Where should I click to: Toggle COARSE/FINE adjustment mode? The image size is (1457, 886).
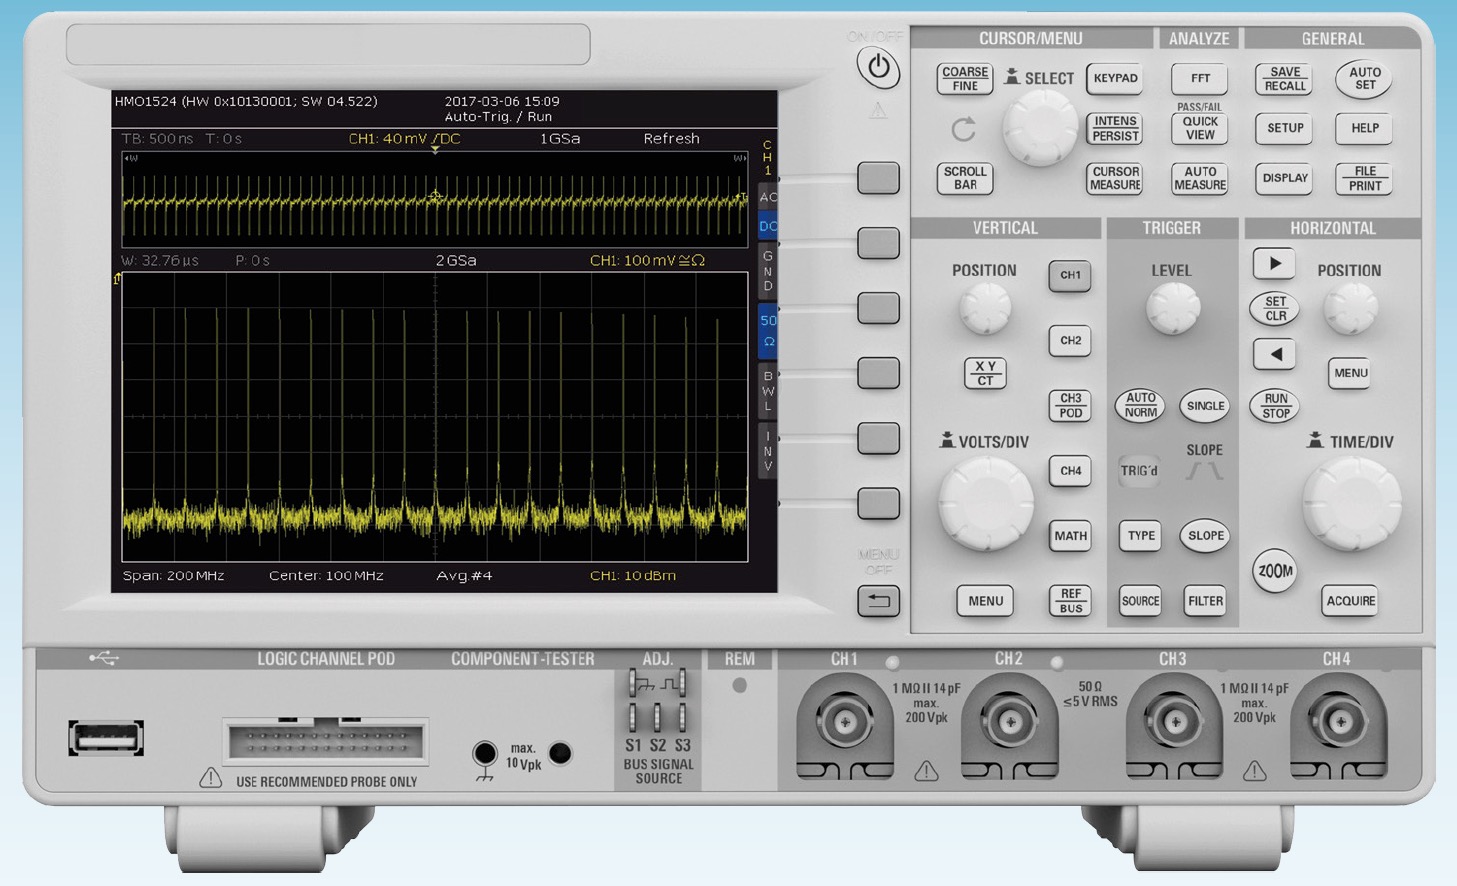[x=963, y=78]
